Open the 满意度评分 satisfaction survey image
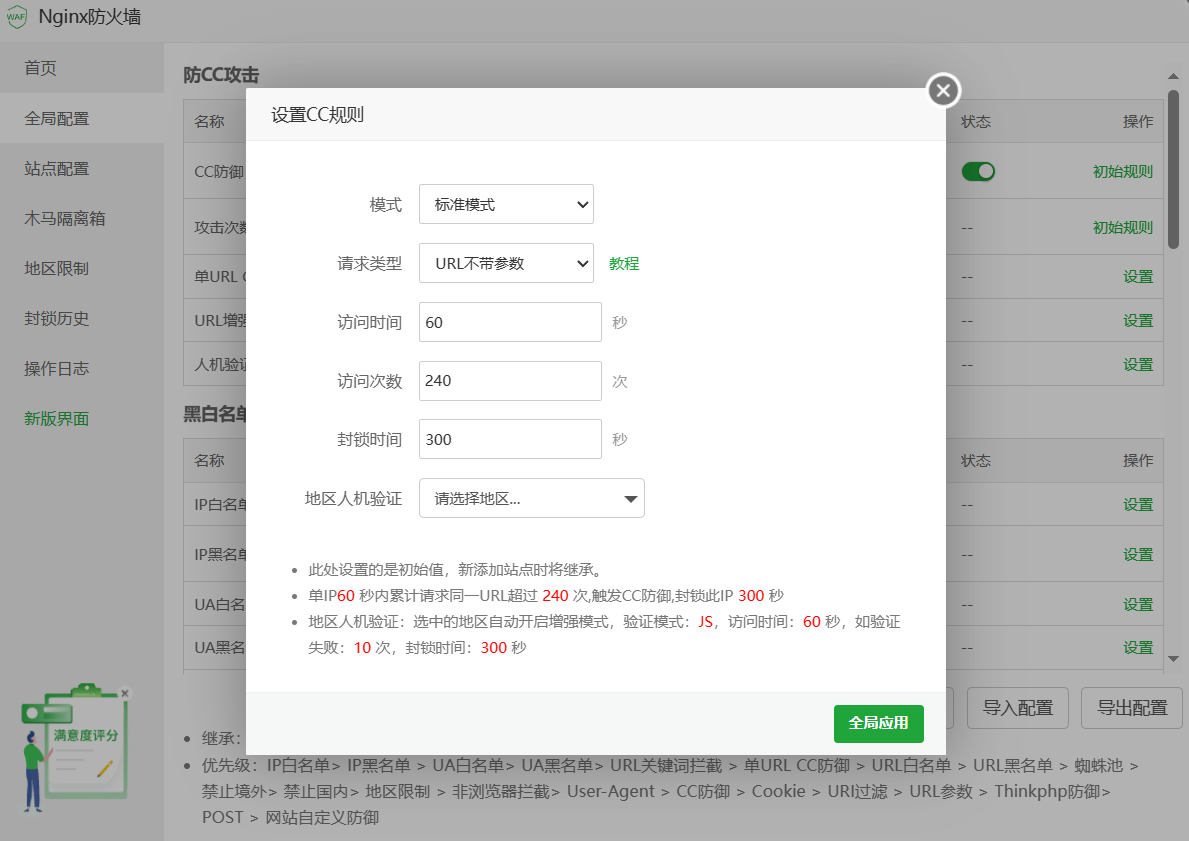Screen dimensions: 1189x841 click(x=74, y=748)
